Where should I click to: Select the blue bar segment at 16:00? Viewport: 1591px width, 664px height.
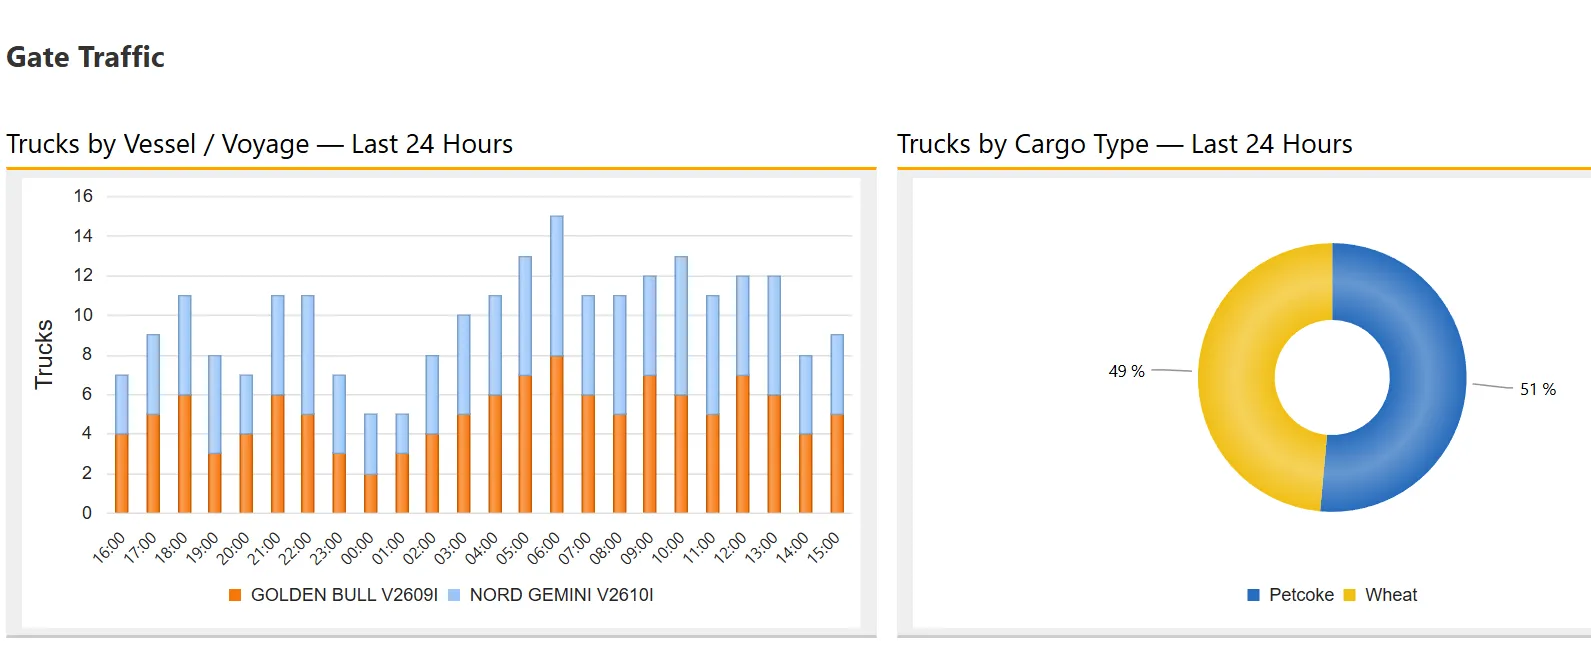[122, 405]
